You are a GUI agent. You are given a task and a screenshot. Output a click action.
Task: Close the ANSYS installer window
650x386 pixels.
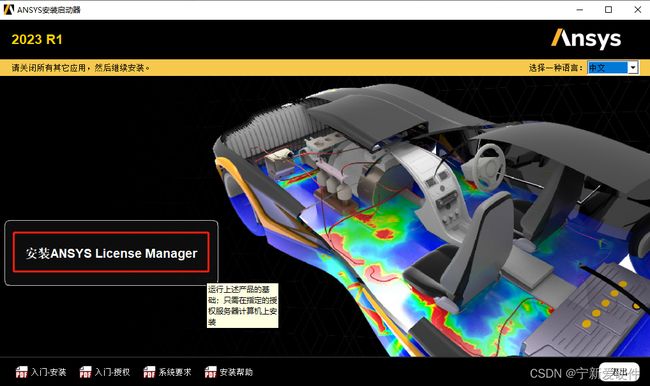(638, 10)
